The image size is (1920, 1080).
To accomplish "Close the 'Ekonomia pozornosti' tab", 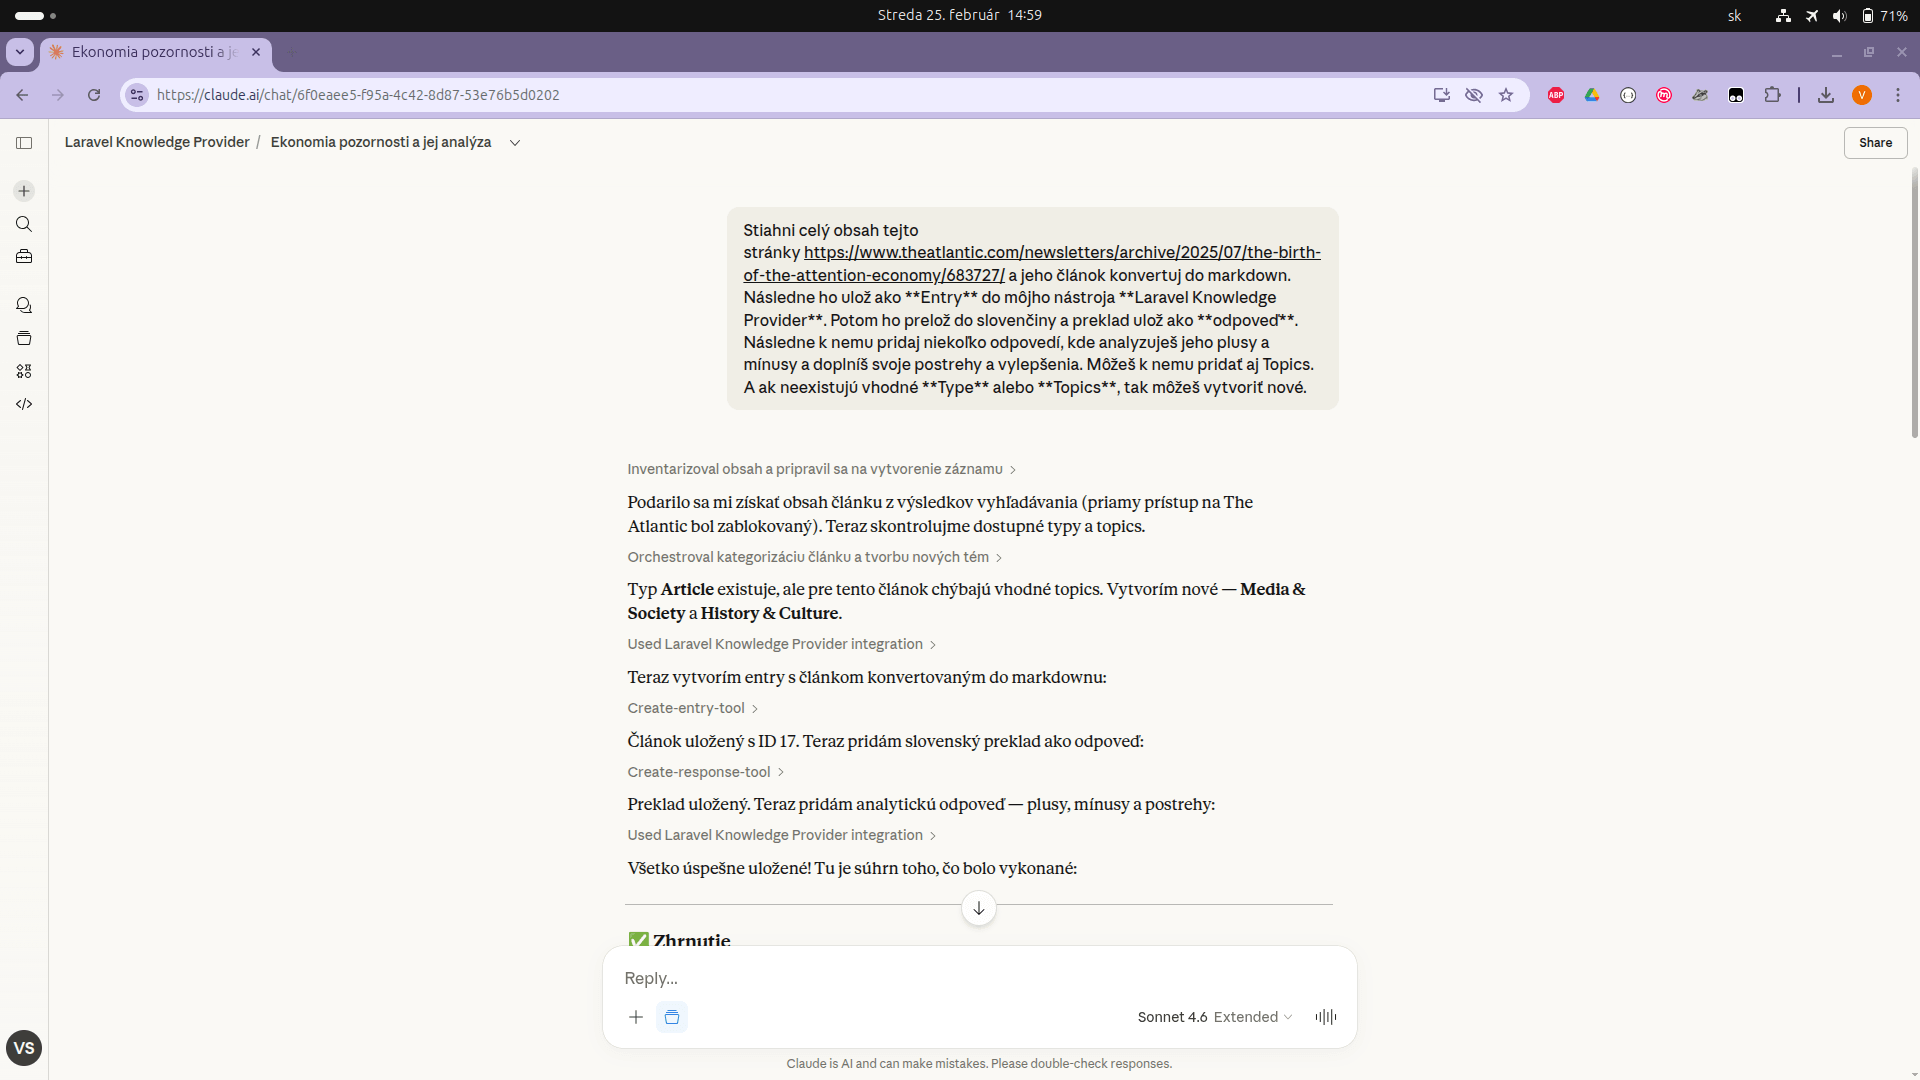I will [256, 52].
